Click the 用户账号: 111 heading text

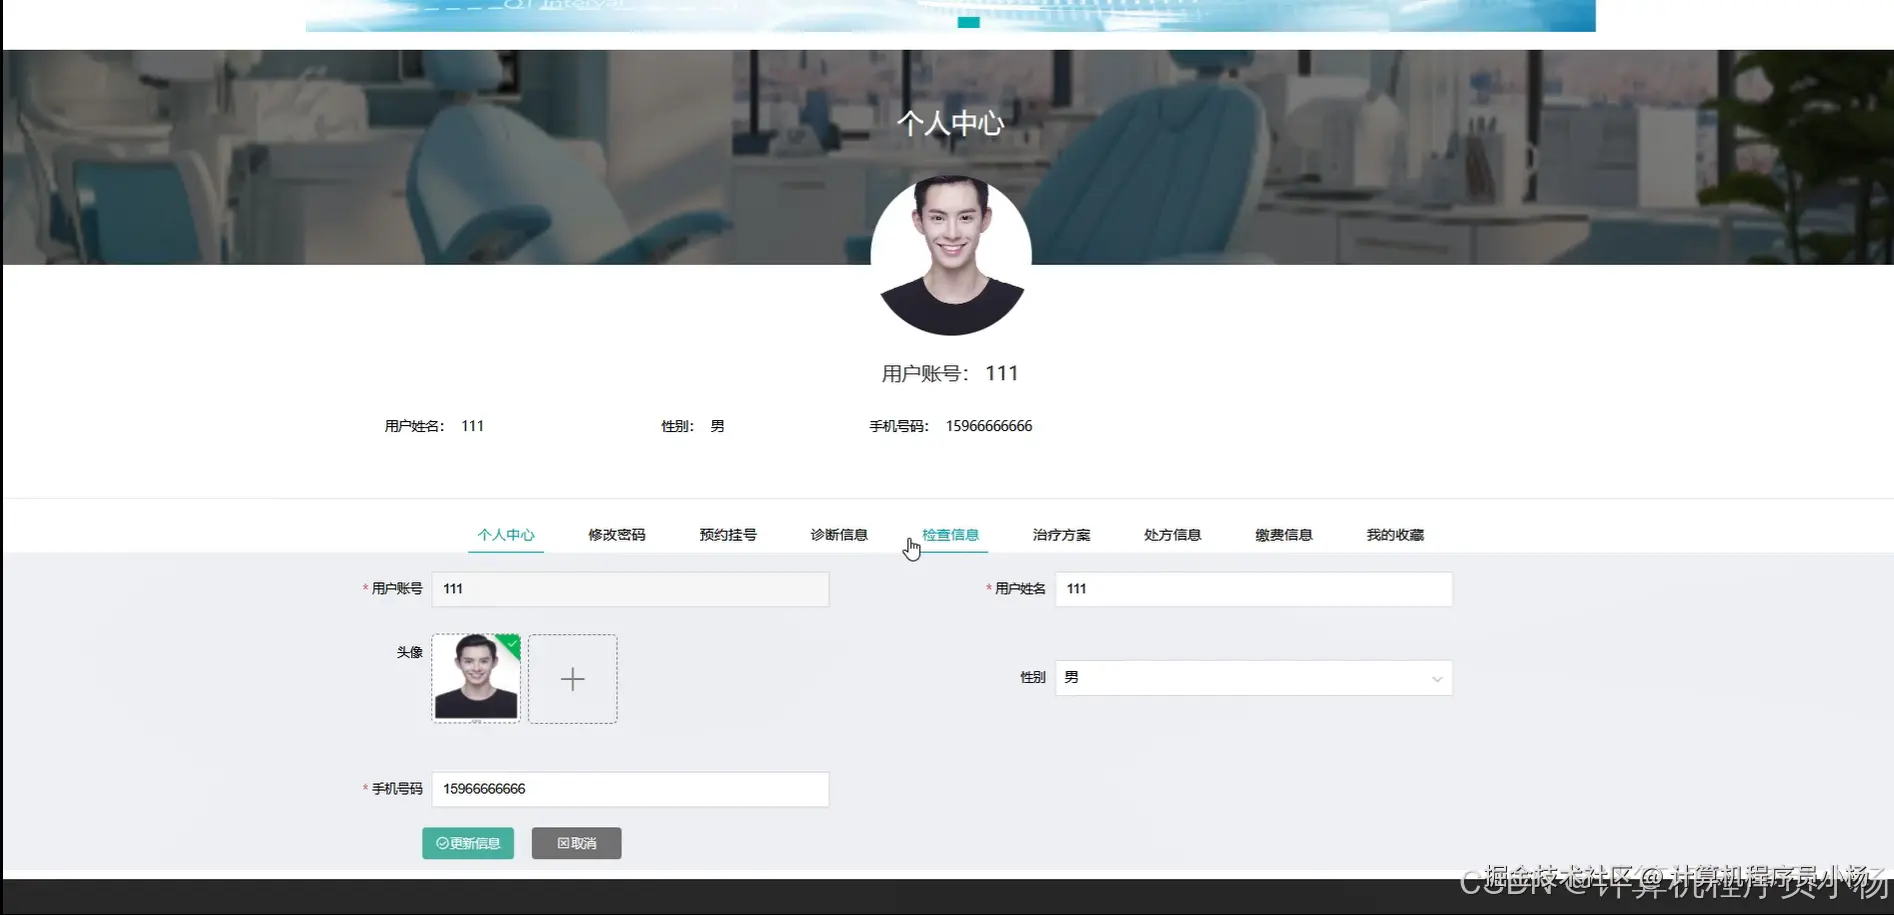point(950,373)
